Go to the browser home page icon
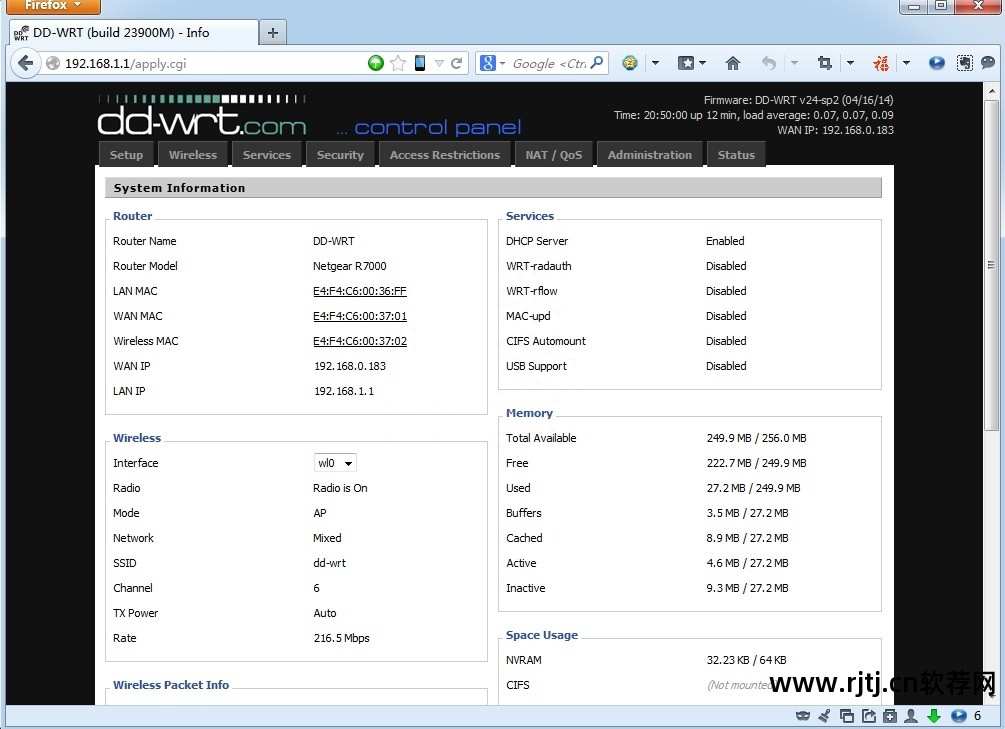This screenshot has width=1005, height=729. pos(733,63)
